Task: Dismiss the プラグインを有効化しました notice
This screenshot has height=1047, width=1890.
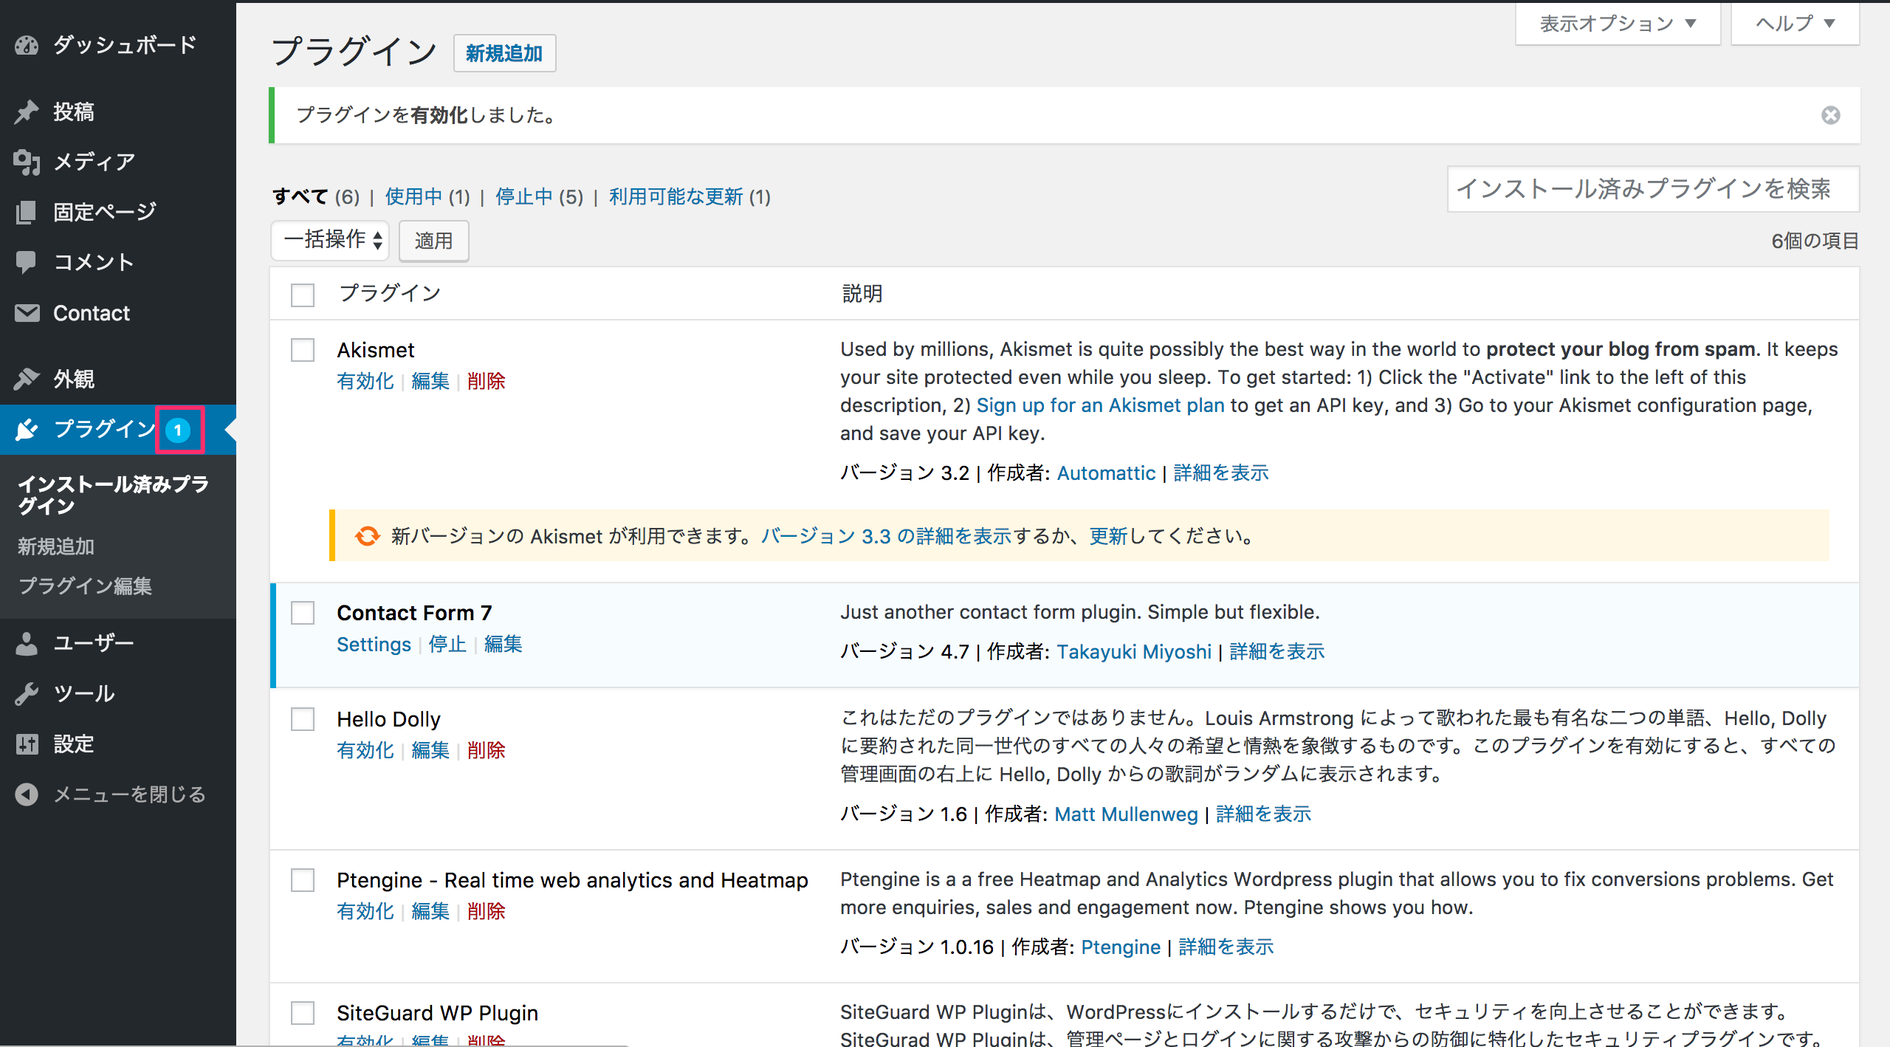Action: click(1830, 115)
